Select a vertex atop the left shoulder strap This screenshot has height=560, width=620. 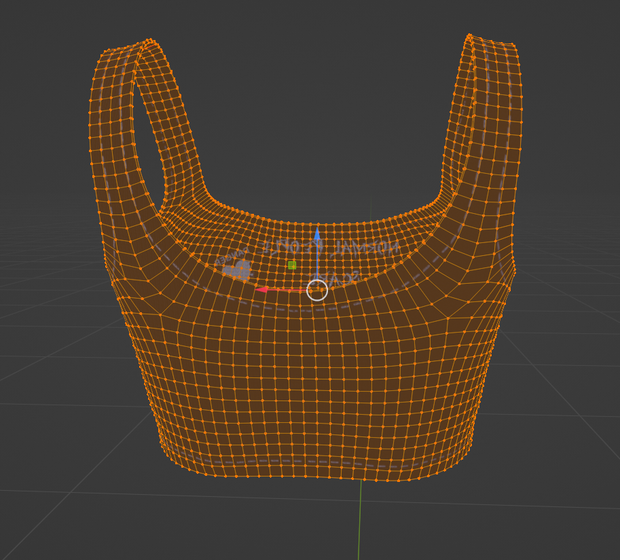point(149,40)
